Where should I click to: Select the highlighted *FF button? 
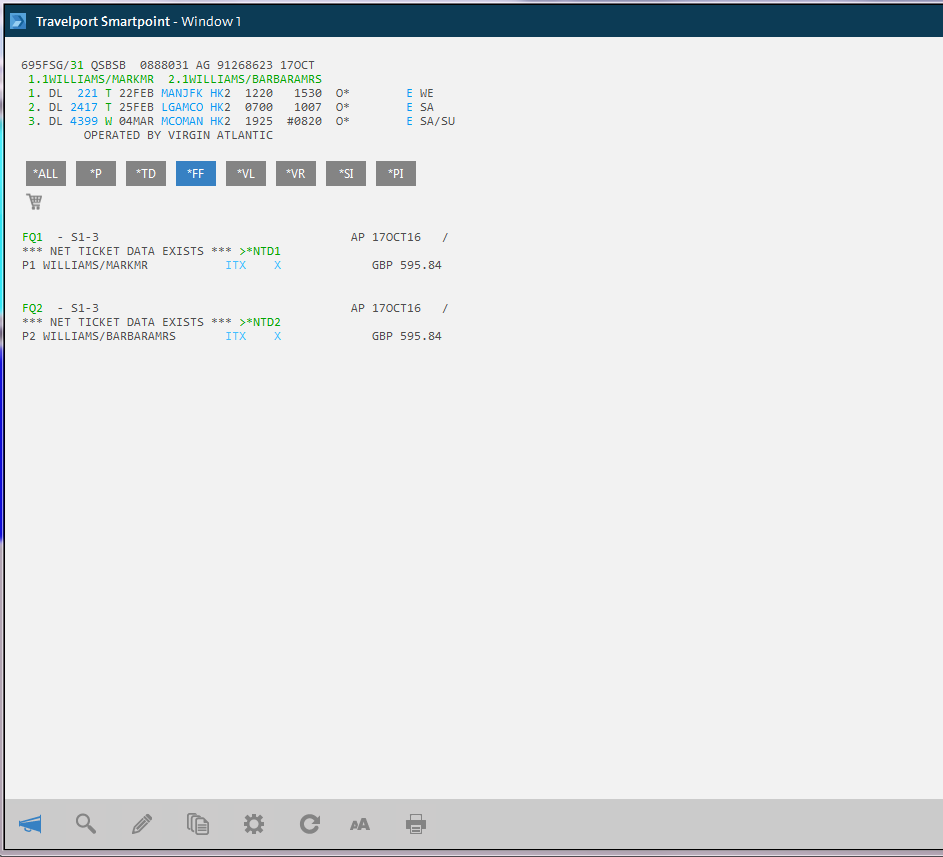coord(195,173)
